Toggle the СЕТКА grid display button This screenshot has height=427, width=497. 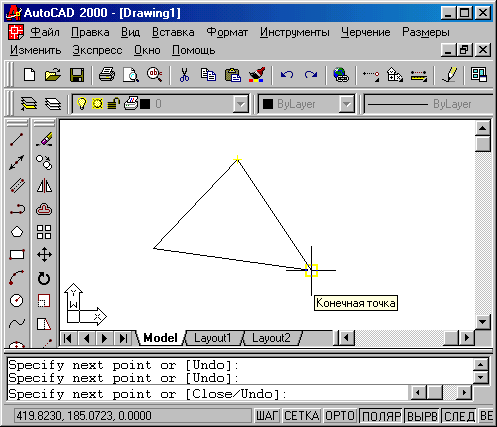301,416
